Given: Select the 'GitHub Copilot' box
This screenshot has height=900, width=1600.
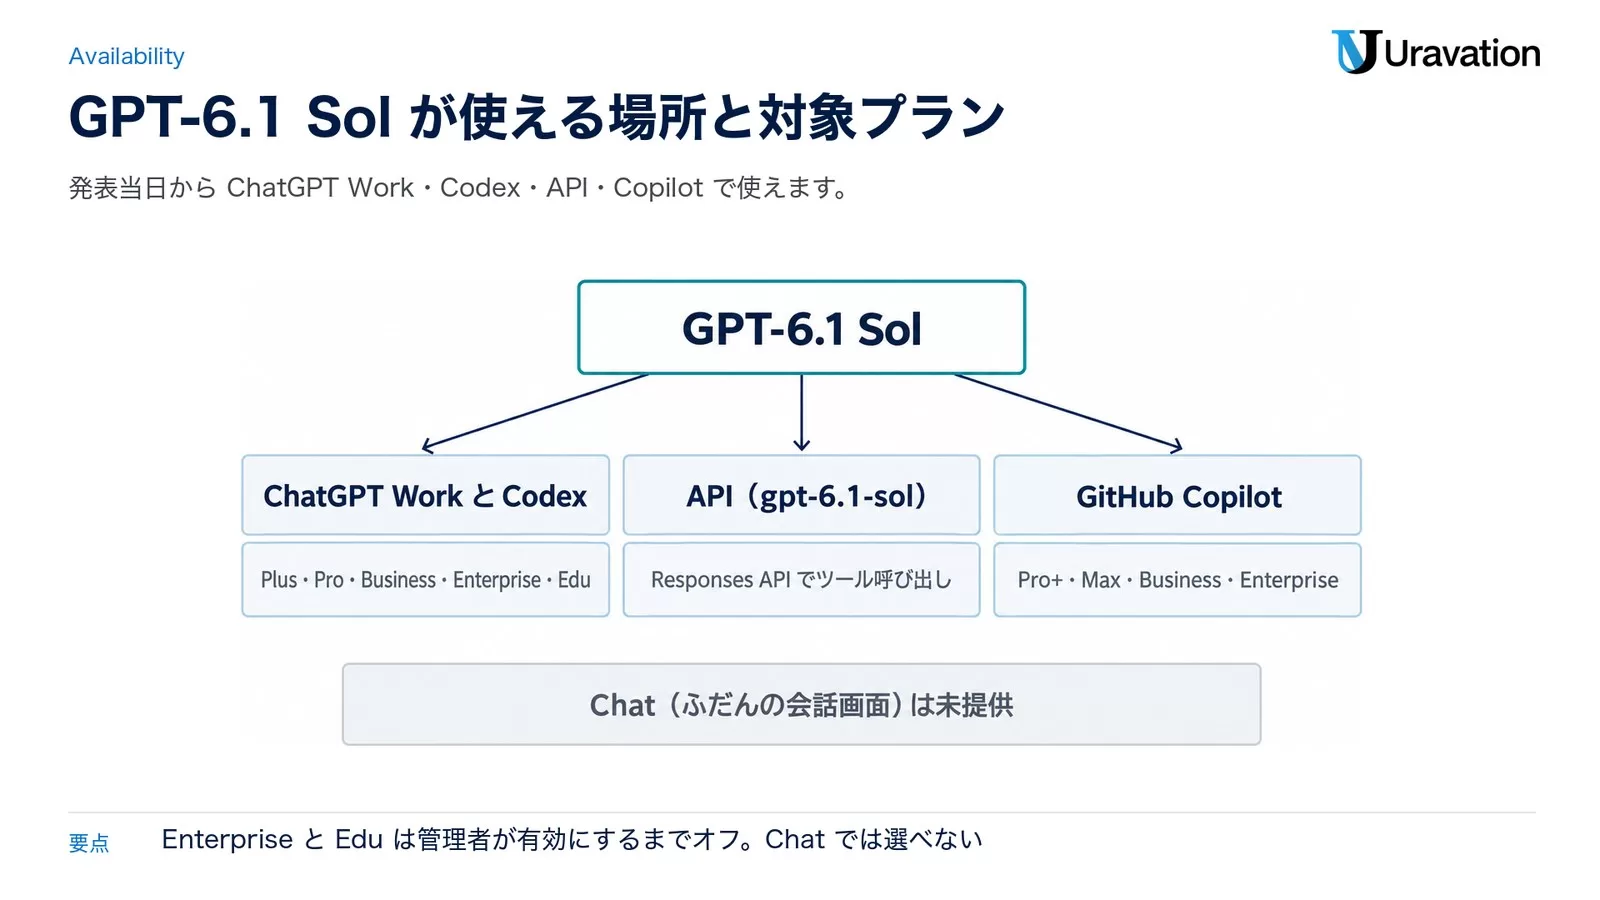Looking at the screenshot, I should (x=1177, y=495).
